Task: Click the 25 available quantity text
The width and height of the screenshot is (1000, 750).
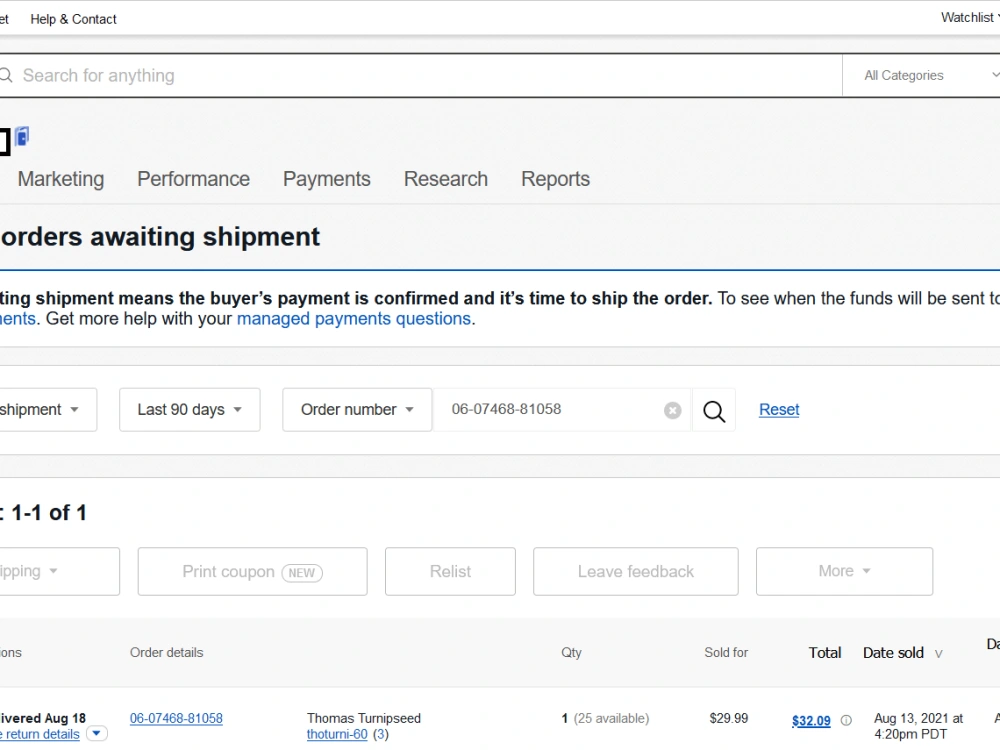Action: click(611, 718)
